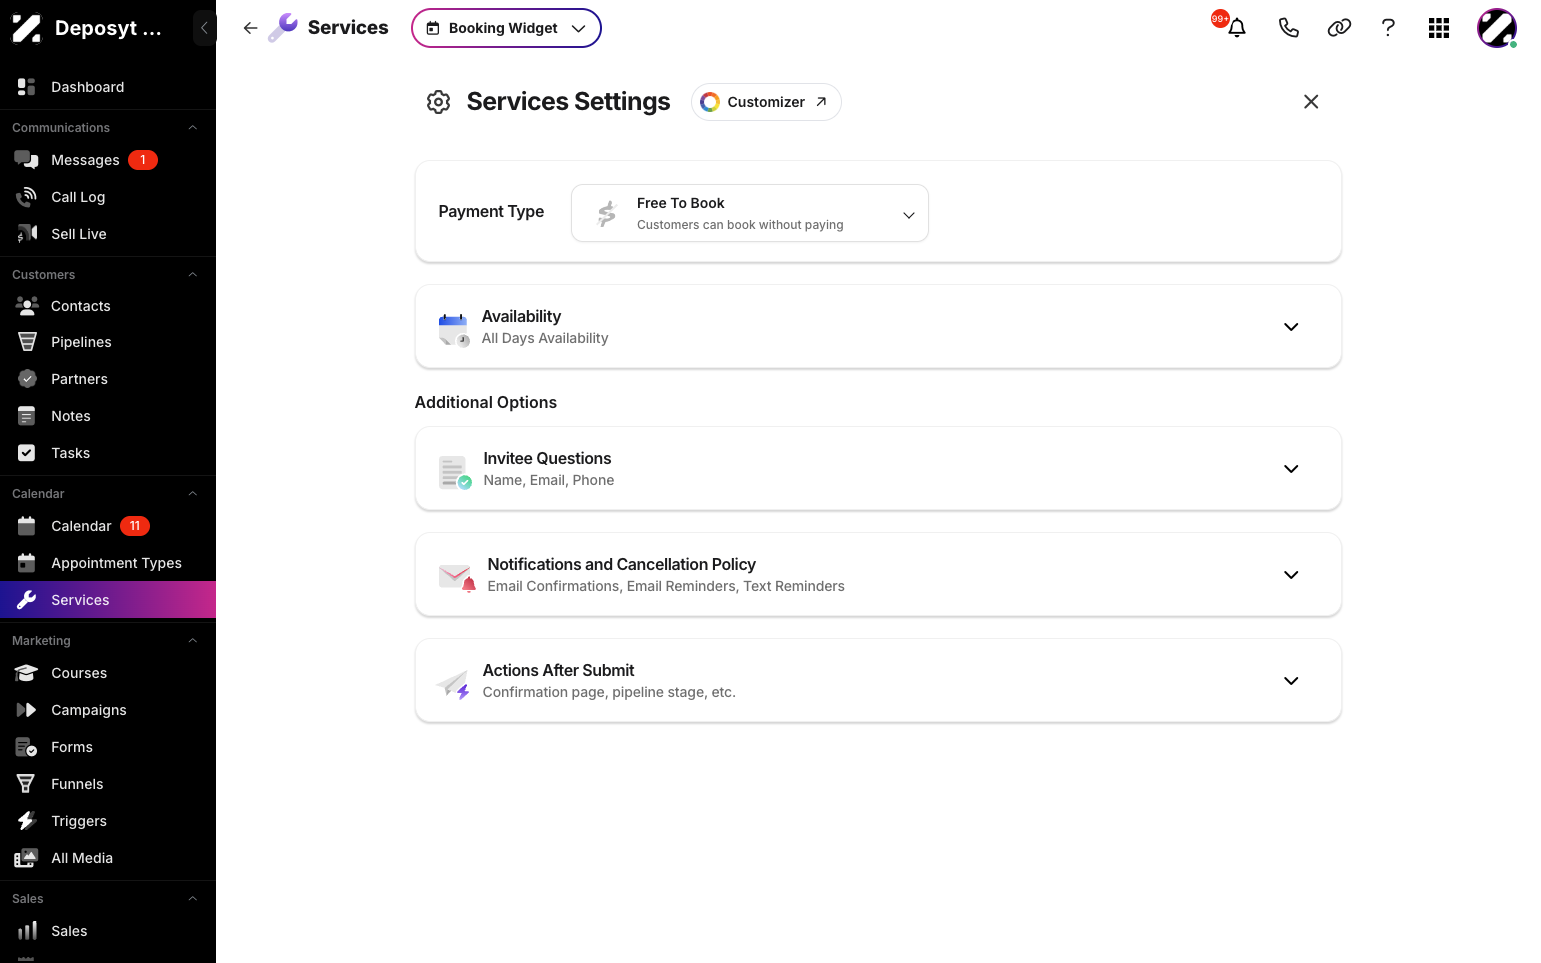This screenshot has width=1541, height=963.
Task: Open the Customizer link
Action: click(x=766, y=102)
